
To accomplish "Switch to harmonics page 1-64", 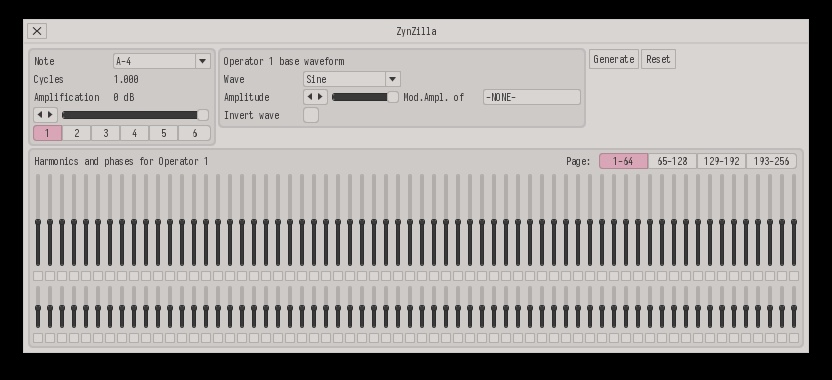I will 623,161.
